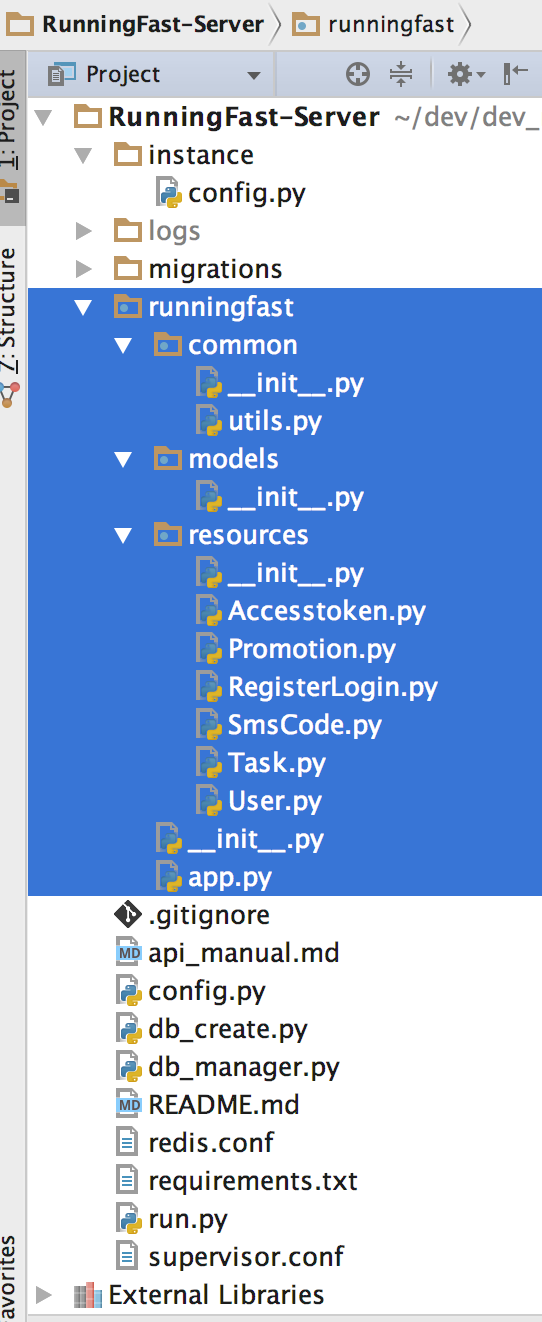Collapse the RunningFast-Server root node
542x1322 pixels.
click(44, 117)
